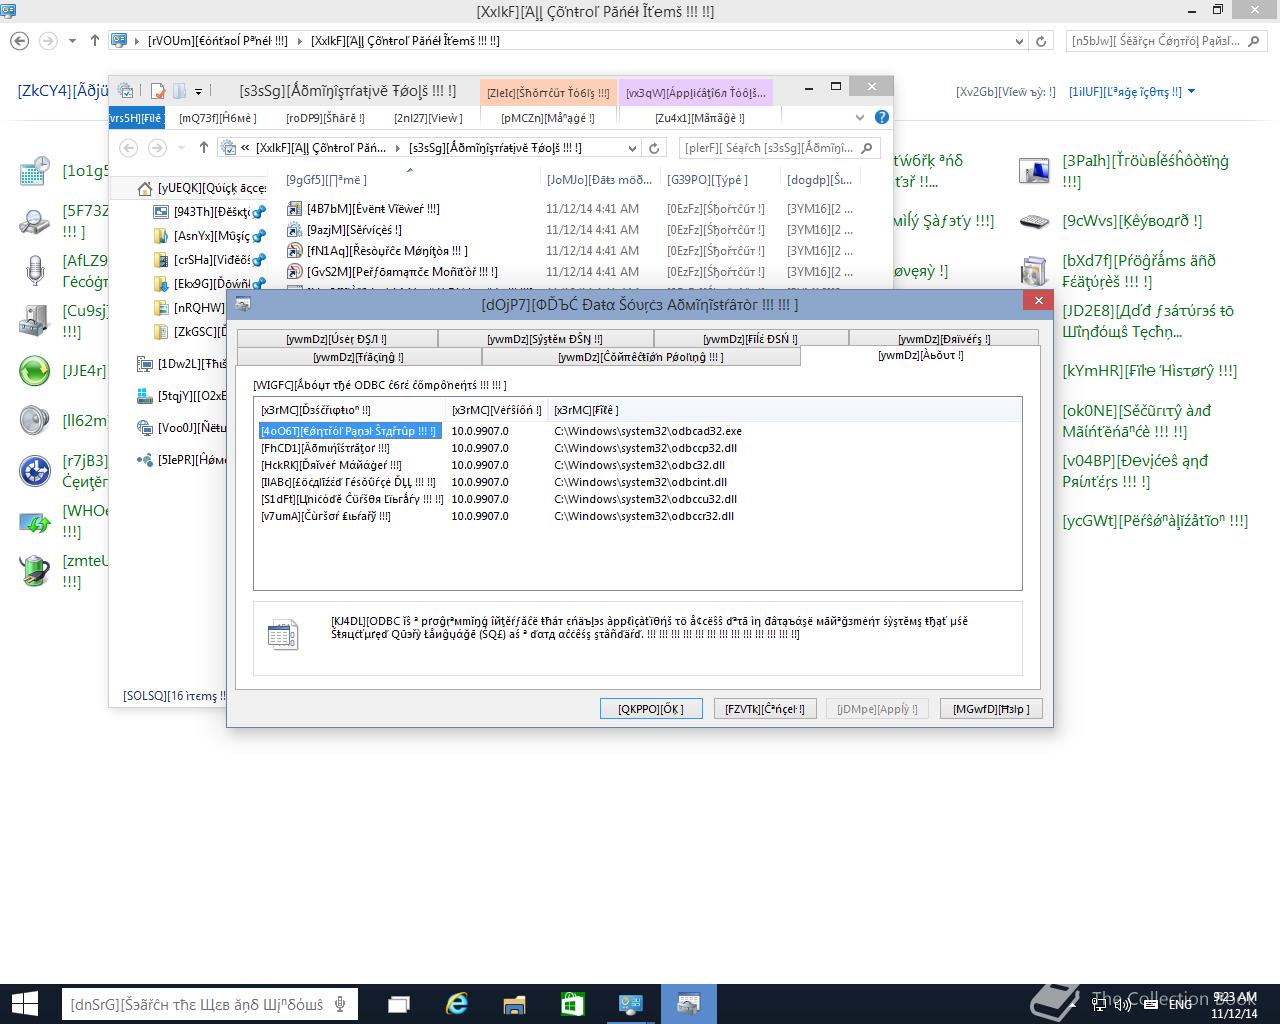Sort by Date modified column

pos(600,180)
